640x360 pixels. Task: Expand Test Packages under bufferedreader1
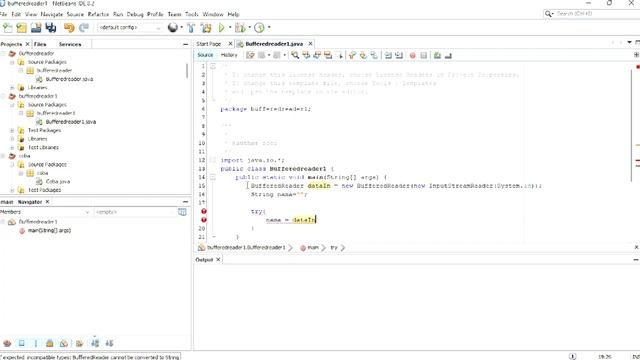point(12,131)
